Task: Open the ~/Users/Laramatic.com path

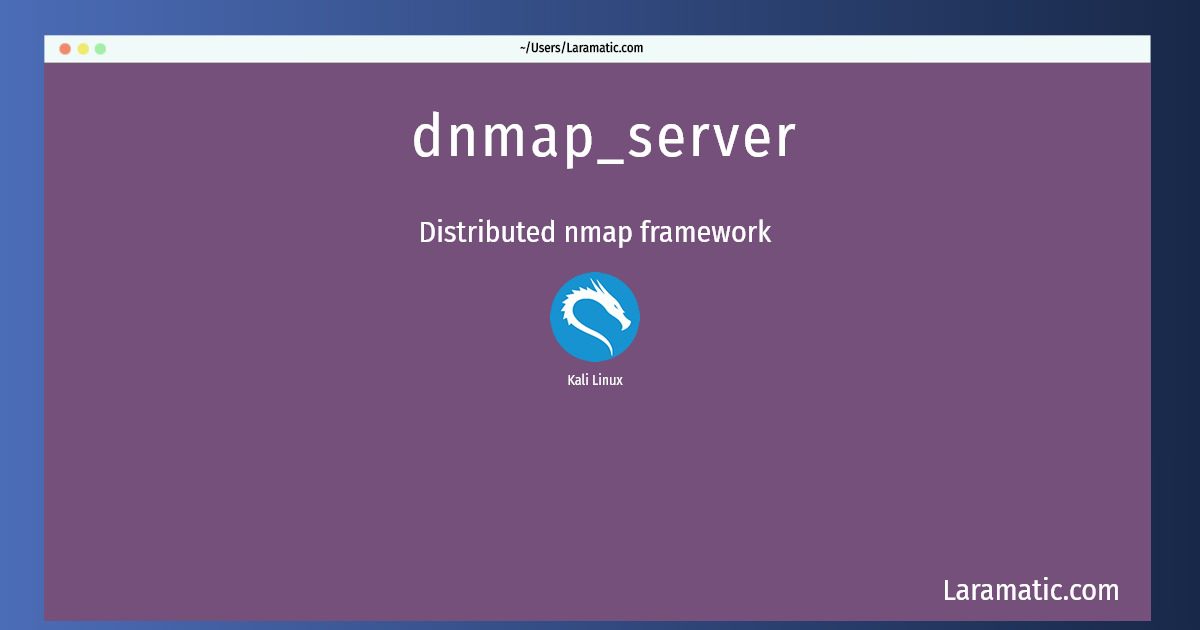Action: pyautogui.click(x=580, y=47)
